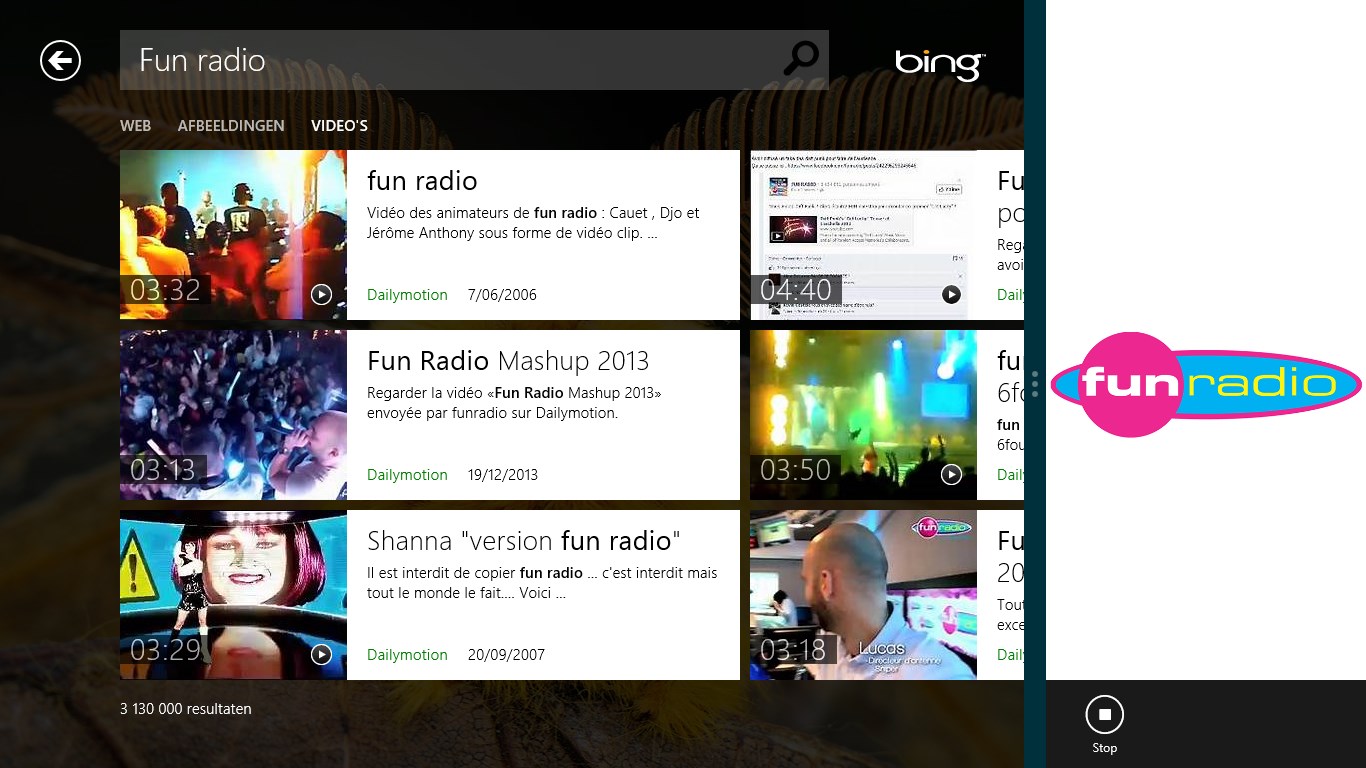Open the 'fun radio' video title

coord(422,181)
